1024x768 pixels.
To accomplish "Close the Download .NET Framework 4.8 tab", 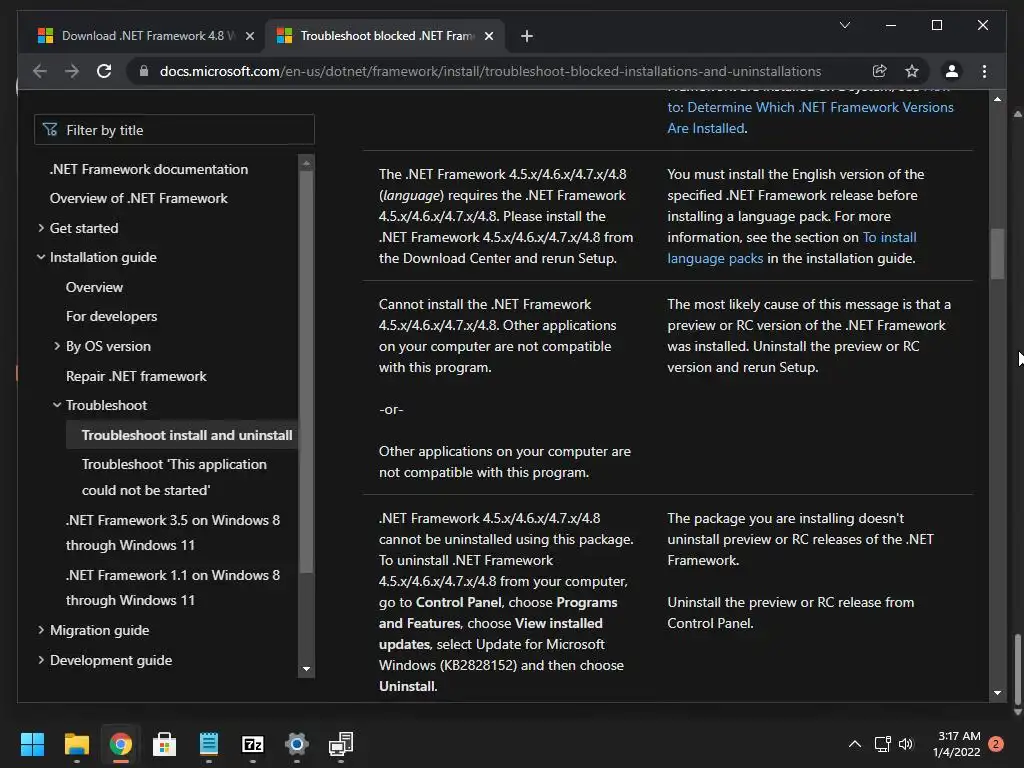I will (x=249, y=36).
